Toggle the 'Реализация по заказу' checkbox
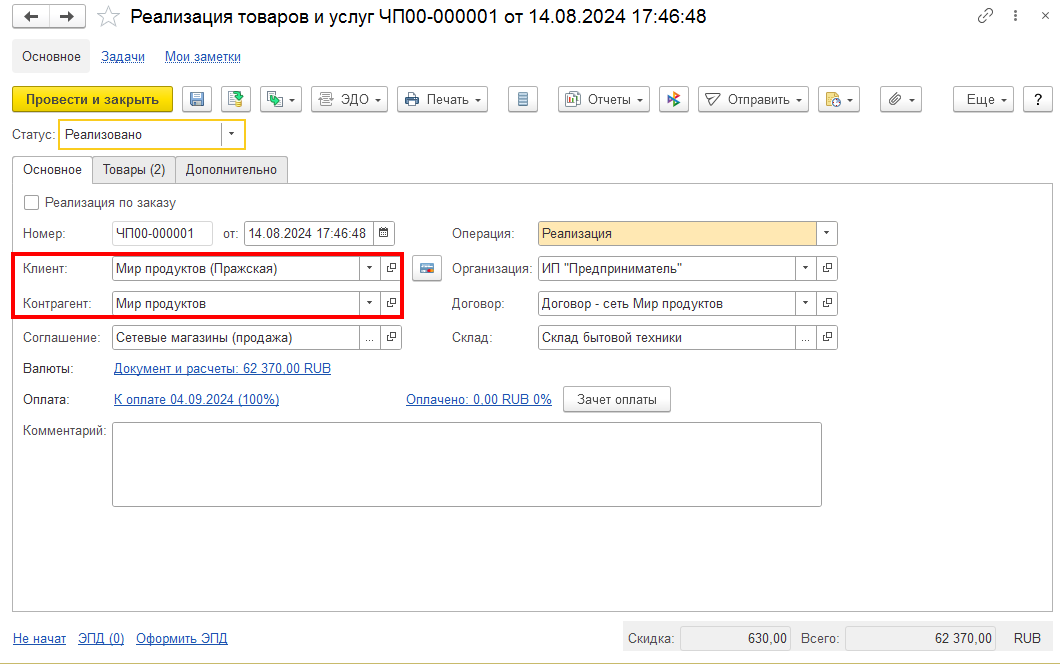 [x=32, y=202]
